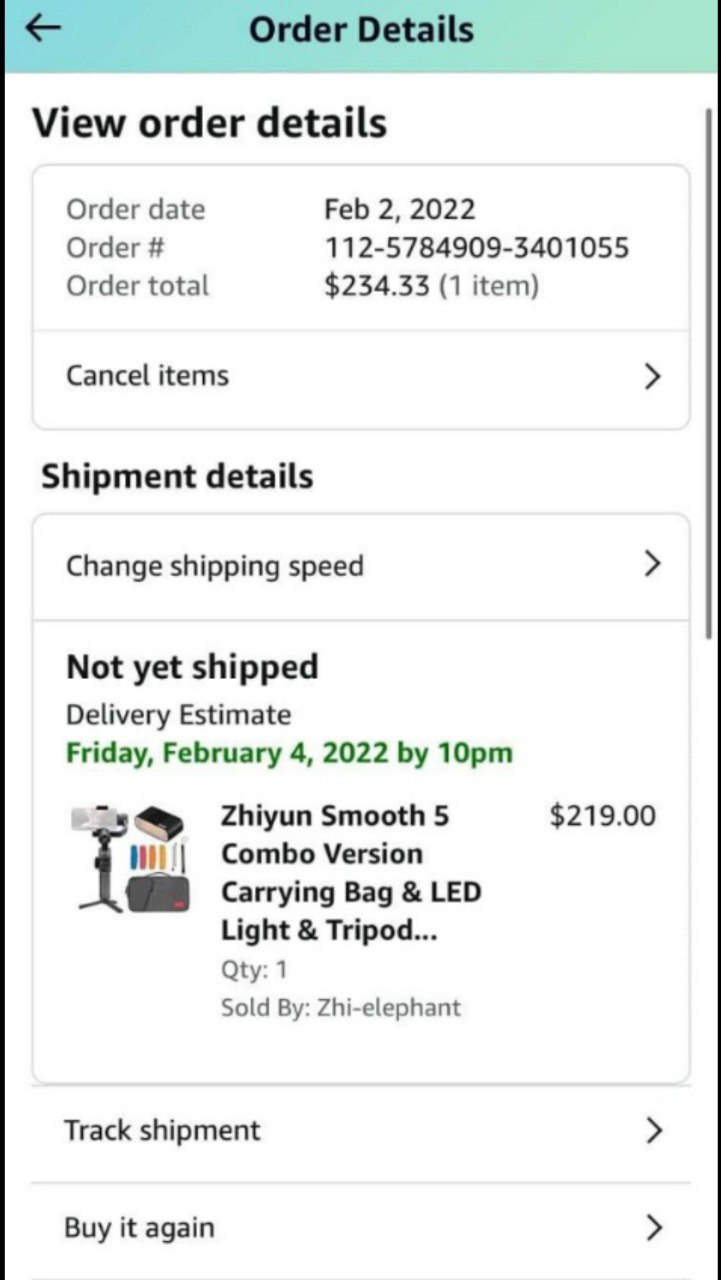Click the Not yet shipped status text
This screenshot has width=721, height=1280.
[x=192, y=667]
